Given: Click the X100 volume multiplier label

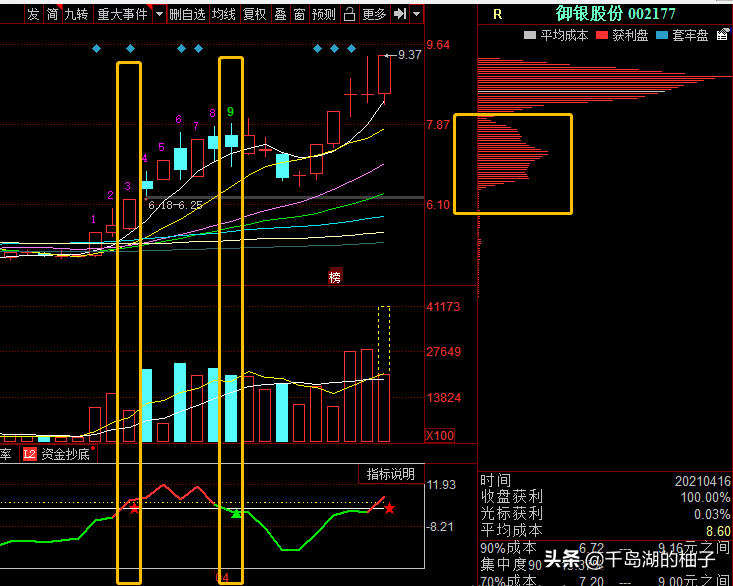Looking at the screenshot, I should click(440, 436).
